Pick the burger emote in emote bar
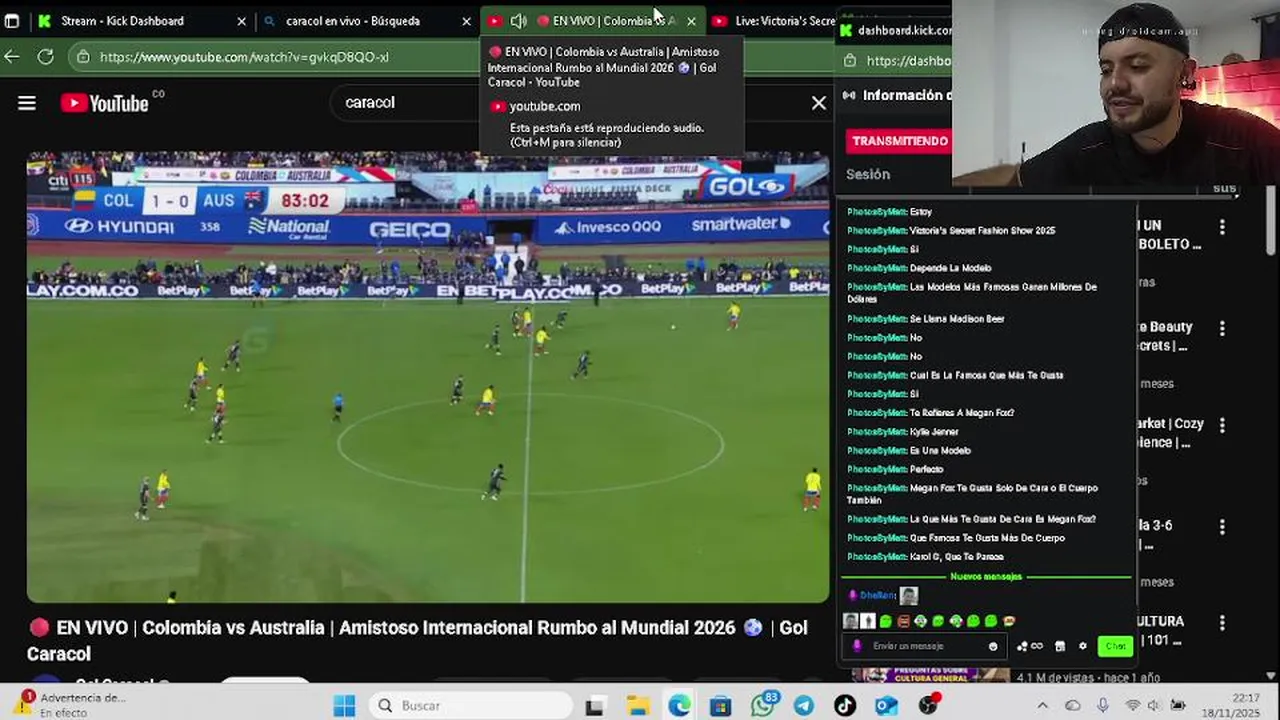 pos(1009,621)
